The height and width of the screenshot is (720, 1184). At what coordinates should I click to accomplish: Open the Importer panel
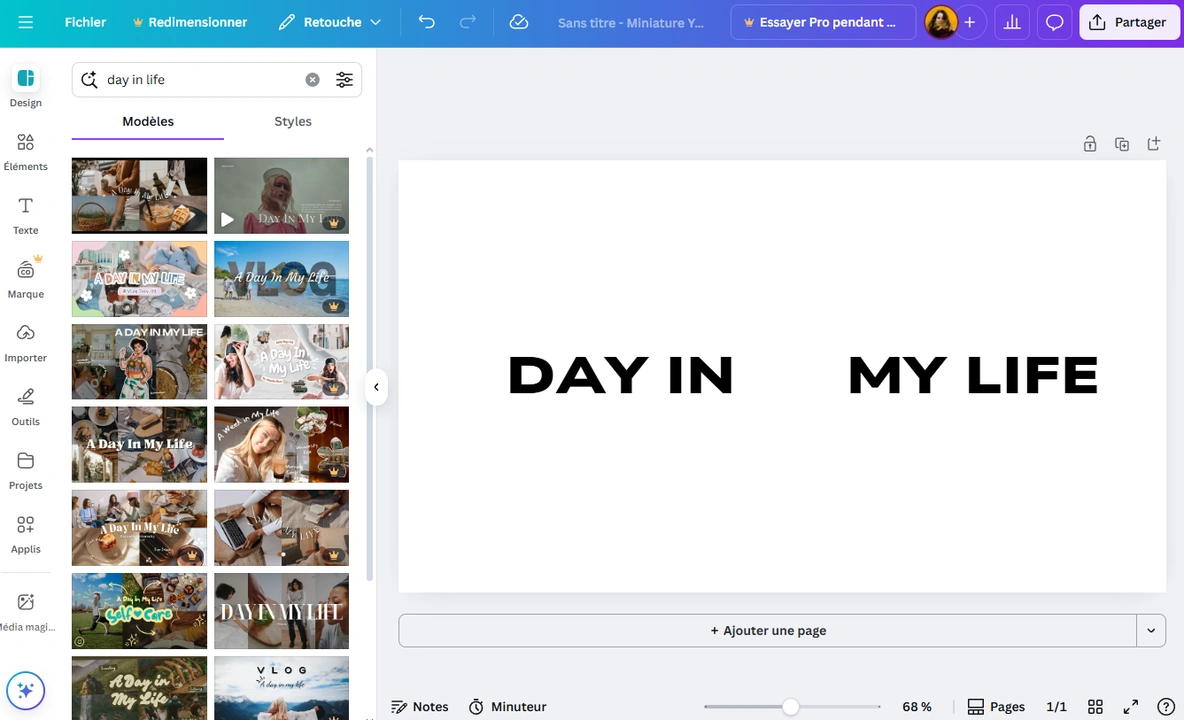[25, 341]
